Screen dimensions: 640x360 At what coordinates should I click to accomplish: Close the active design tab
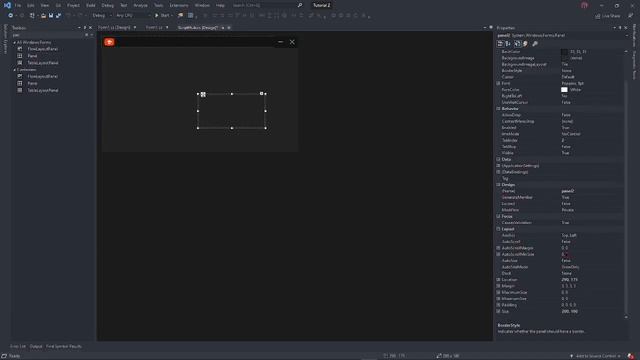(x=229, y=28)
